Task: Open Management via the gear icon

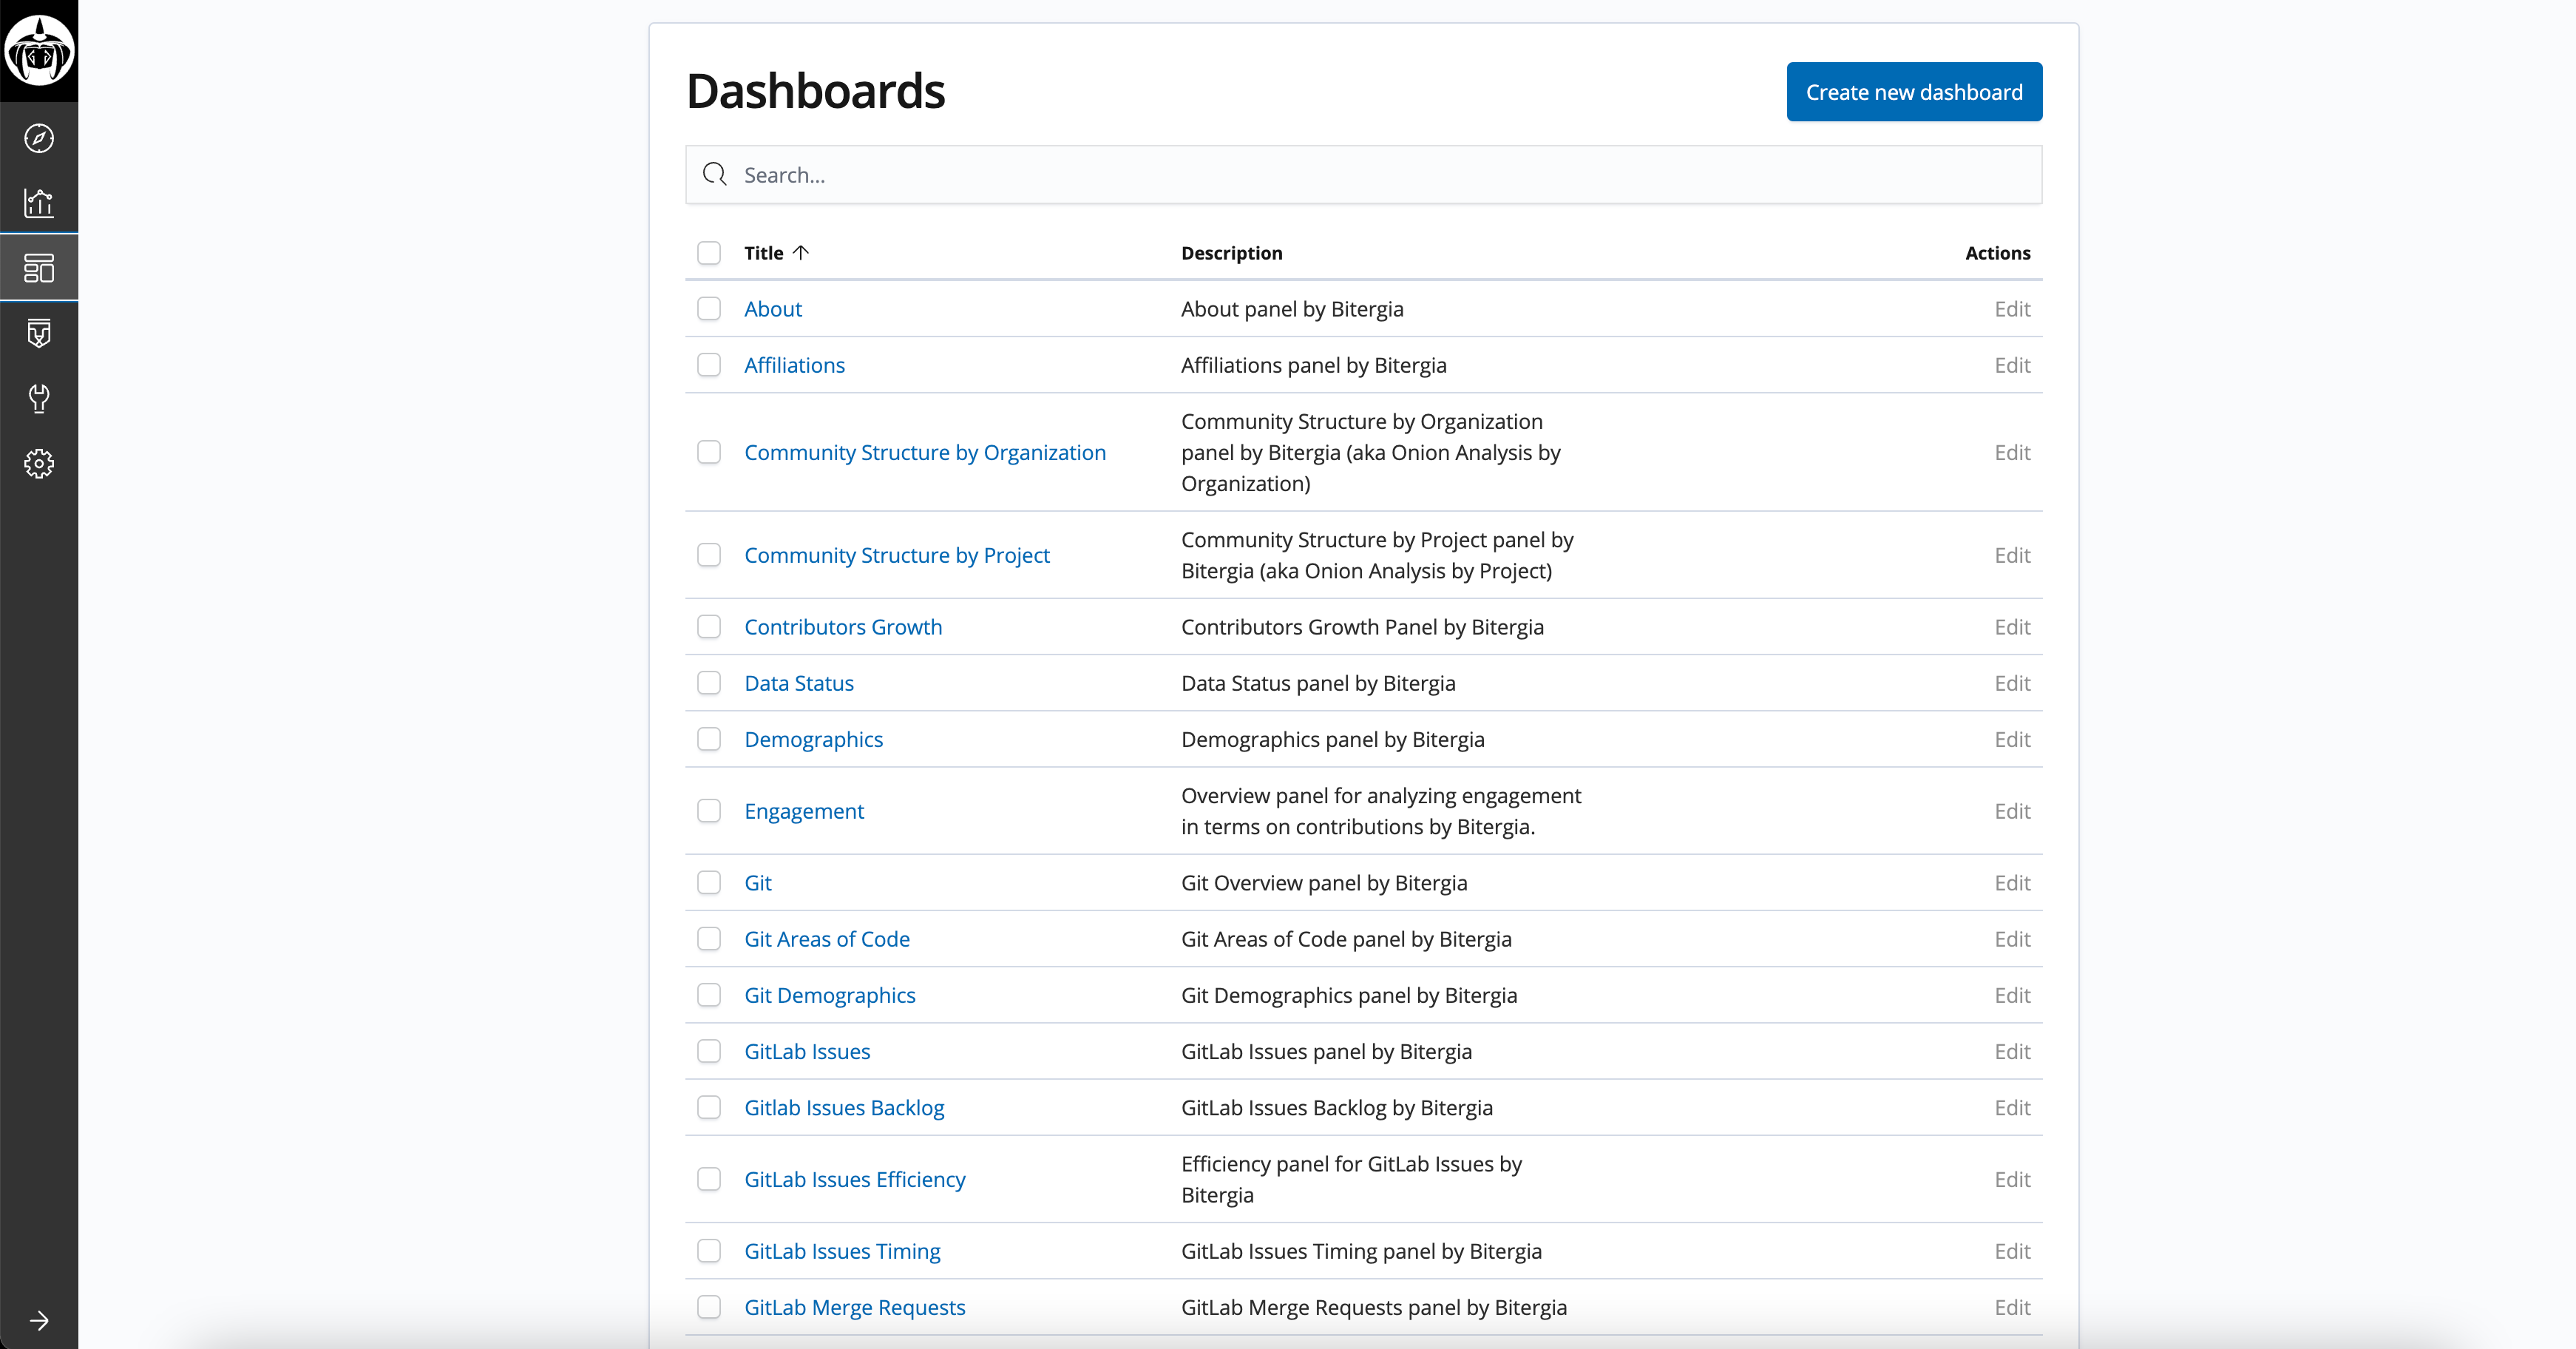Action: click(39, 463)
